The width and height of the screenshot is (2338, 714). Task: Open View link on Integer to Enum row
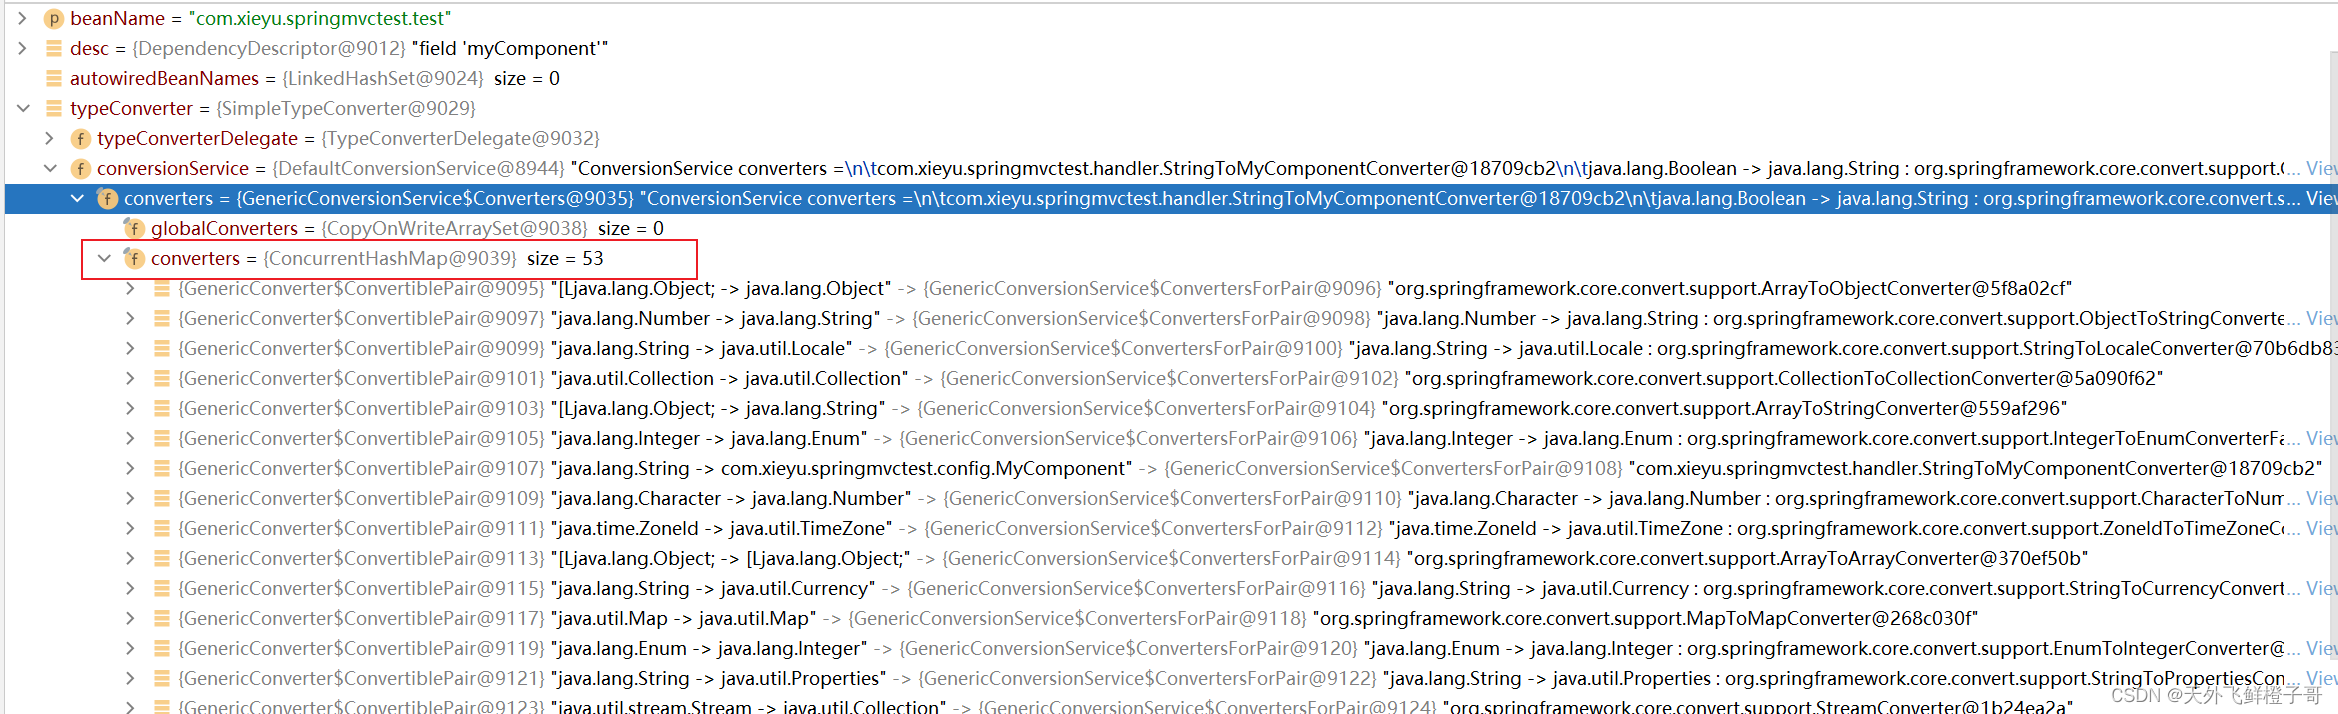pos(2322,438)
